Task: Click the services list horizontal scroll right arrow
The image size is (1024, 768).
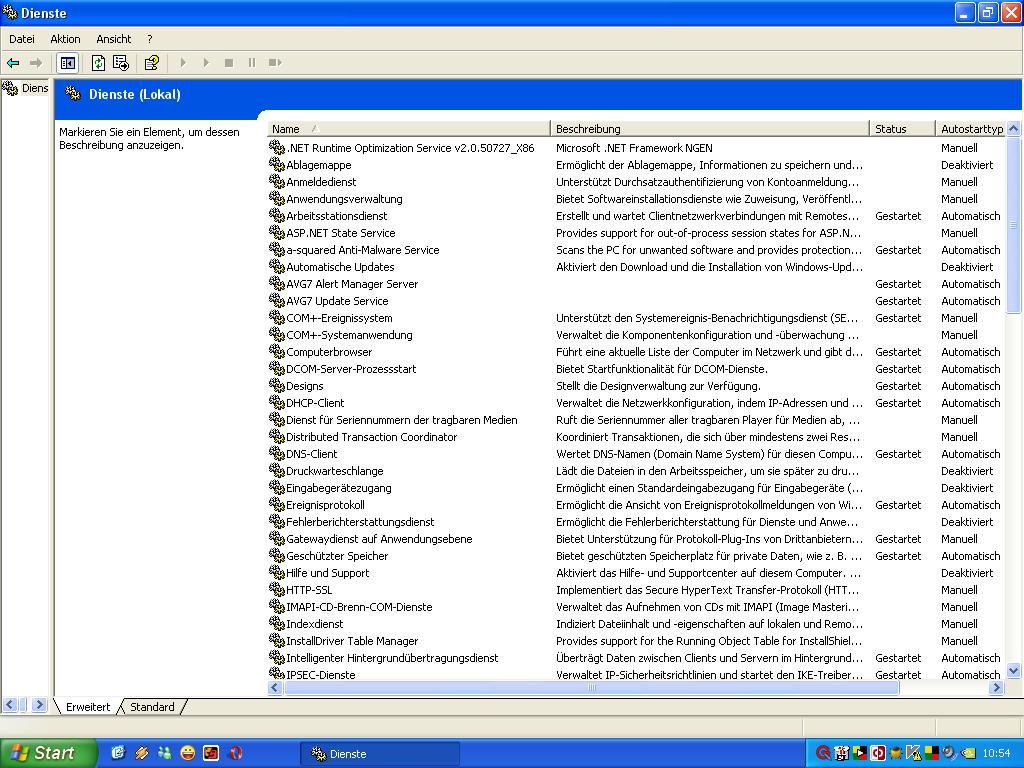Action: 996,687
